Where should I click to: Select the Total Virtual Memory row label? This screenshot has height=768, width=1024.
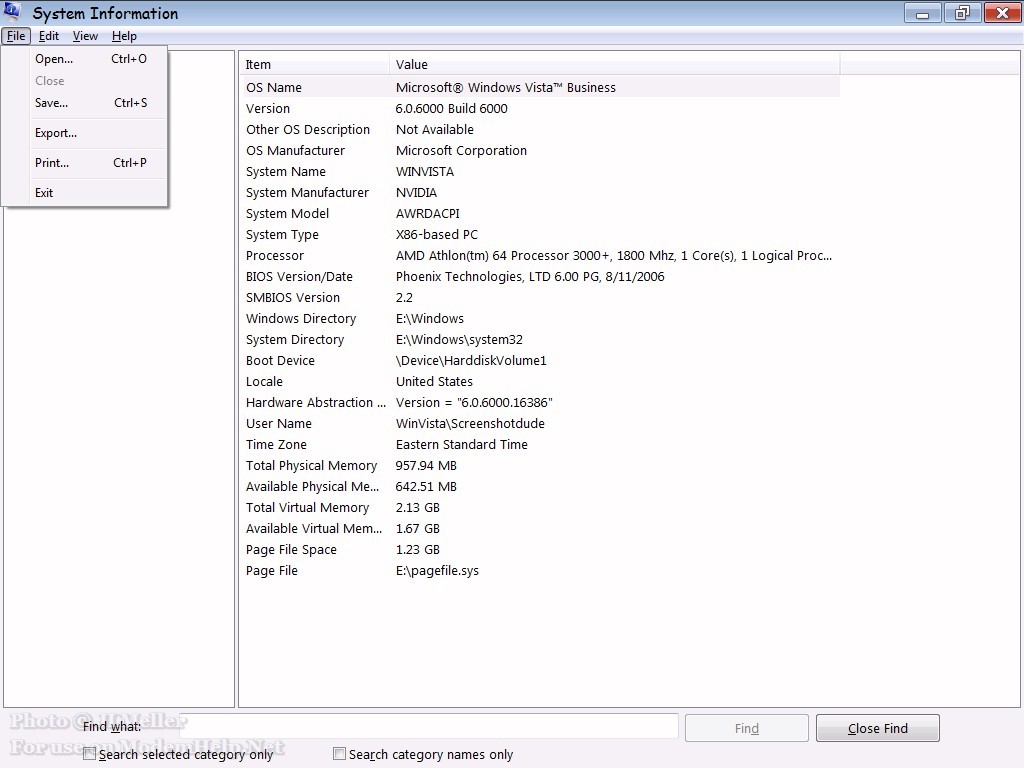pyautogui.click(x=308, y=507)
